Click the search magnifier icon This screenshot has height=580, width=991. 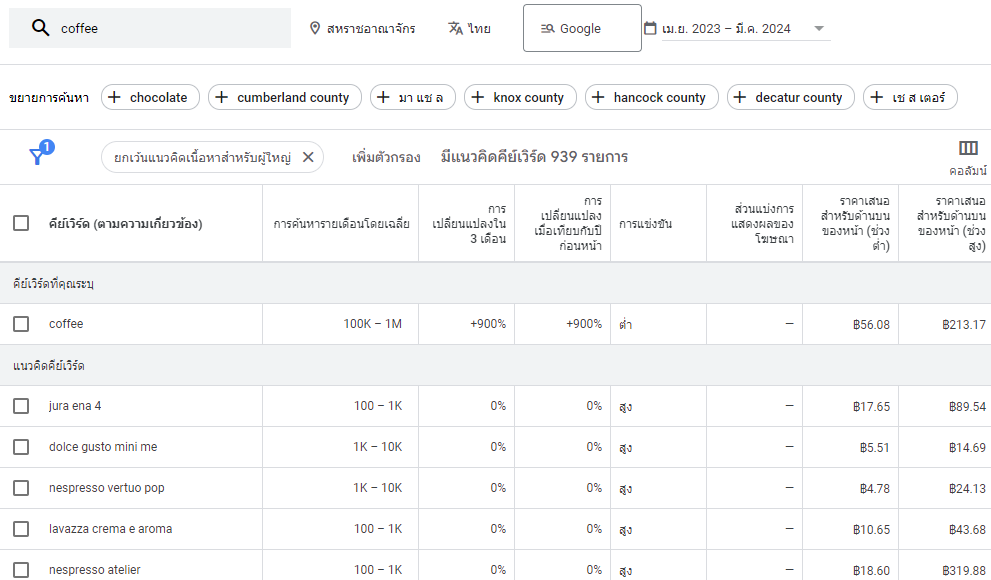[x=40, y=28]
